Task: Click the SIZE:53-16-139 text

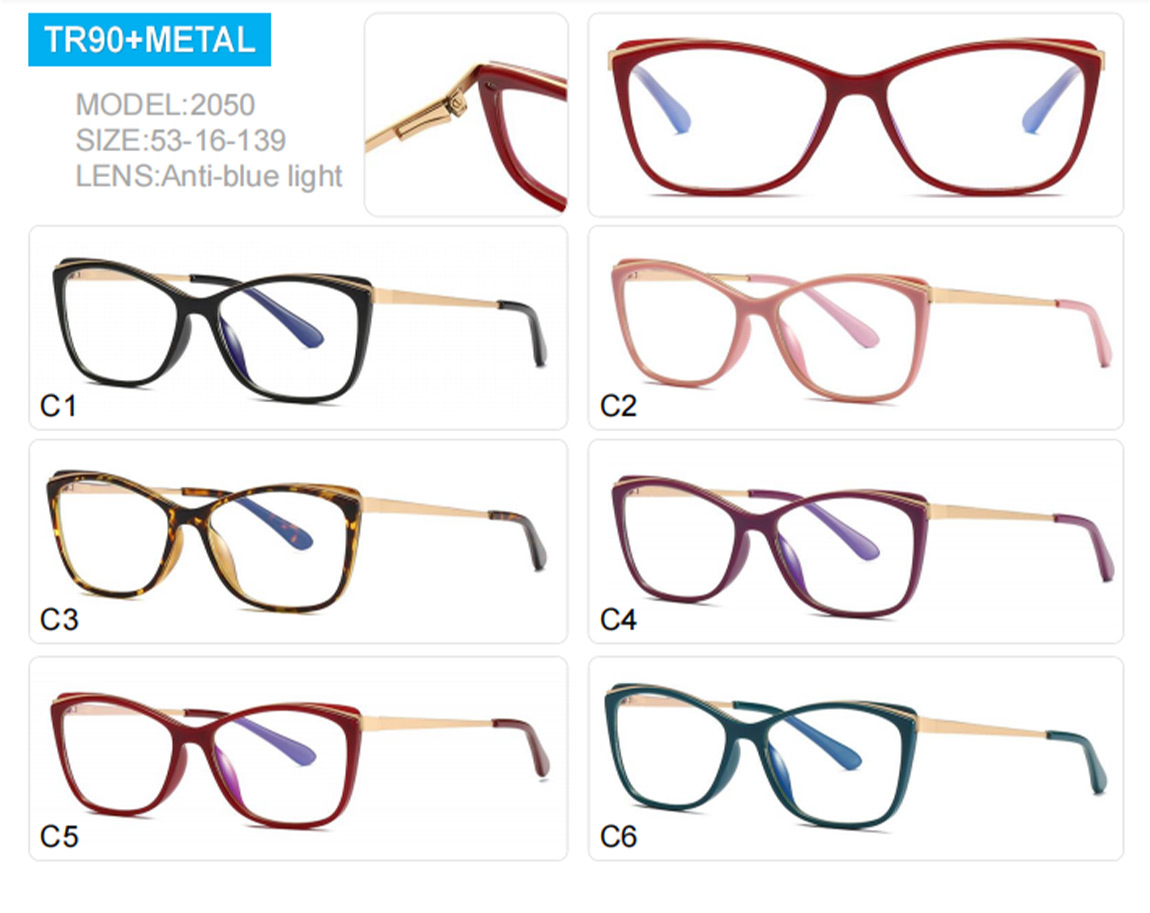Action: (x=180, y=140)
